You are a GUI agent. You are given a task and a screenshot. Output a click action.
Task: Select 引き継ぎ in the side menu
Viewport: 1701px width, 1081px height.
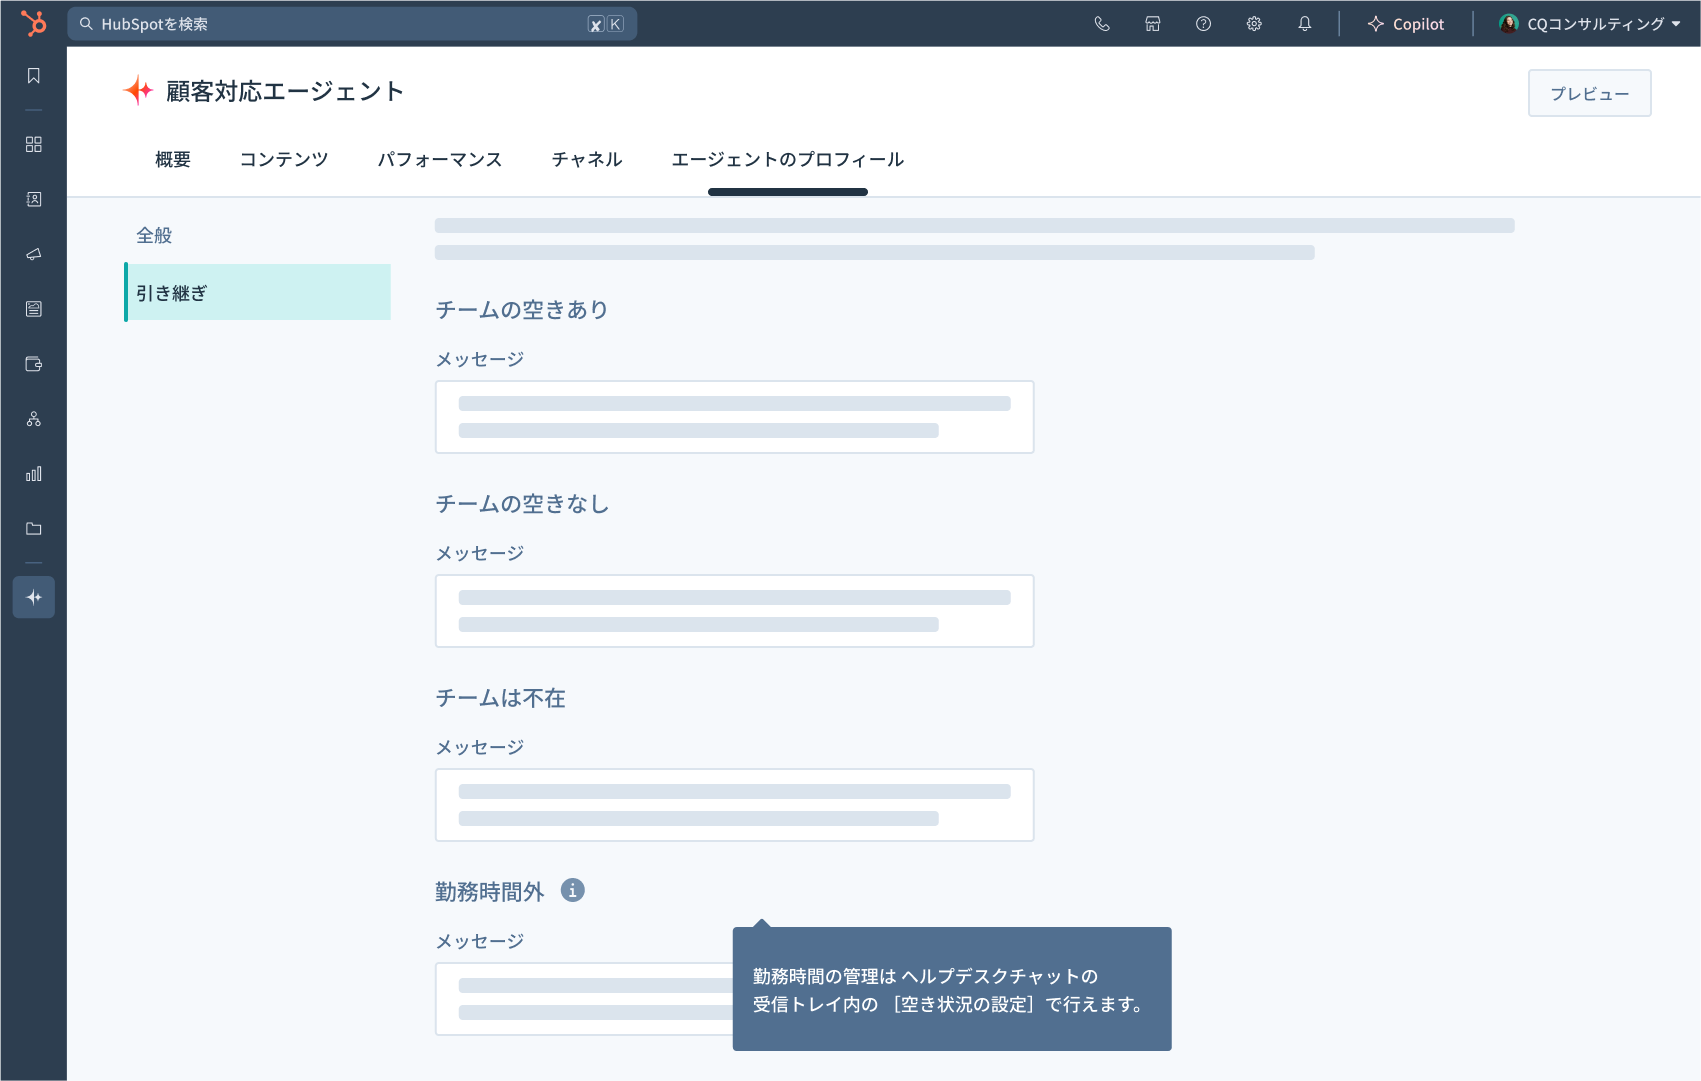pyautogui.click(x=258, y=292)
